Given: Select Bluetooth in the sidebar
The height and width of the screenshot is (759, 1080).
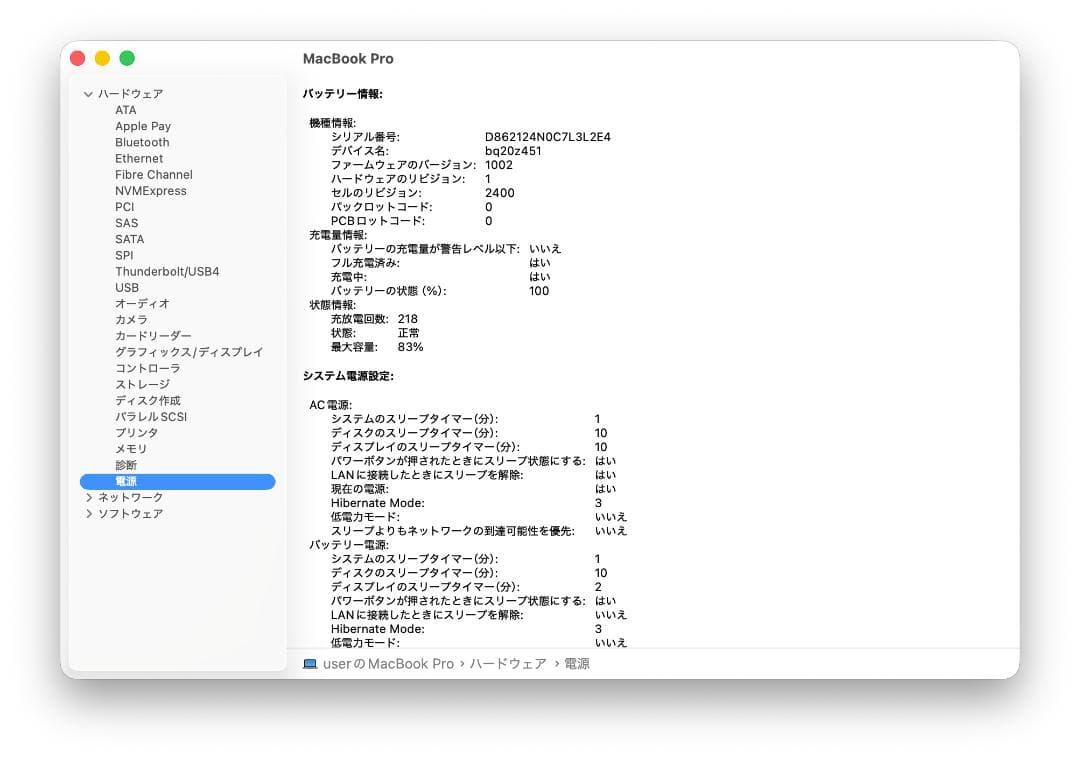Looking at the screenshot, I should 141,142.
